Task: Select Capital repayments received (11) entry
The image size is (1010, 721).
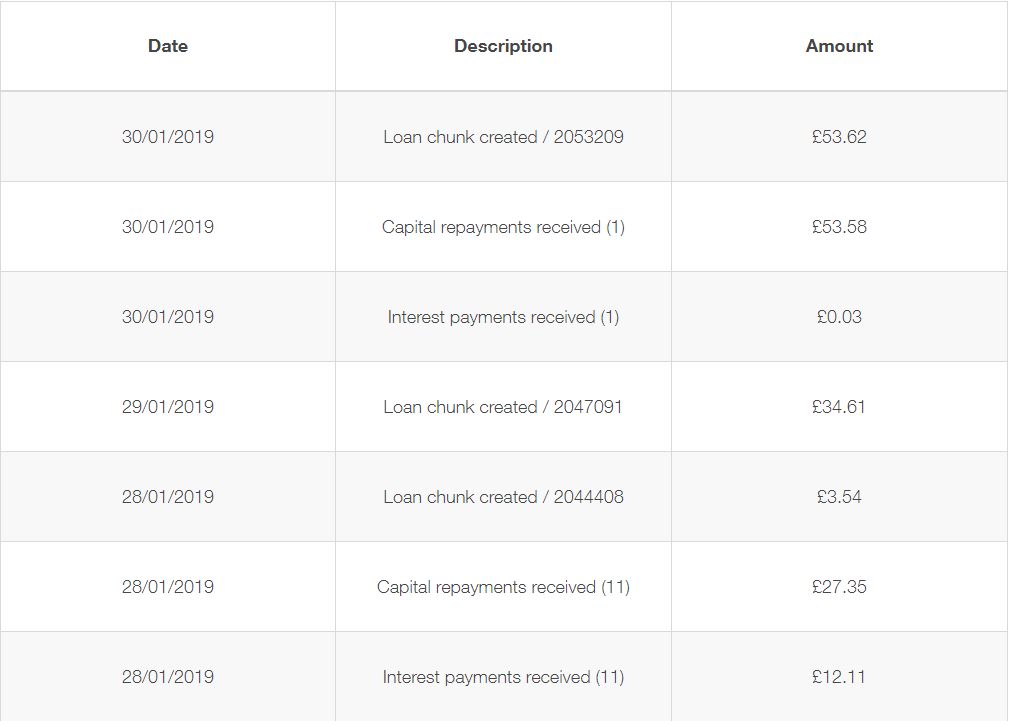Action: coord(503,587)
